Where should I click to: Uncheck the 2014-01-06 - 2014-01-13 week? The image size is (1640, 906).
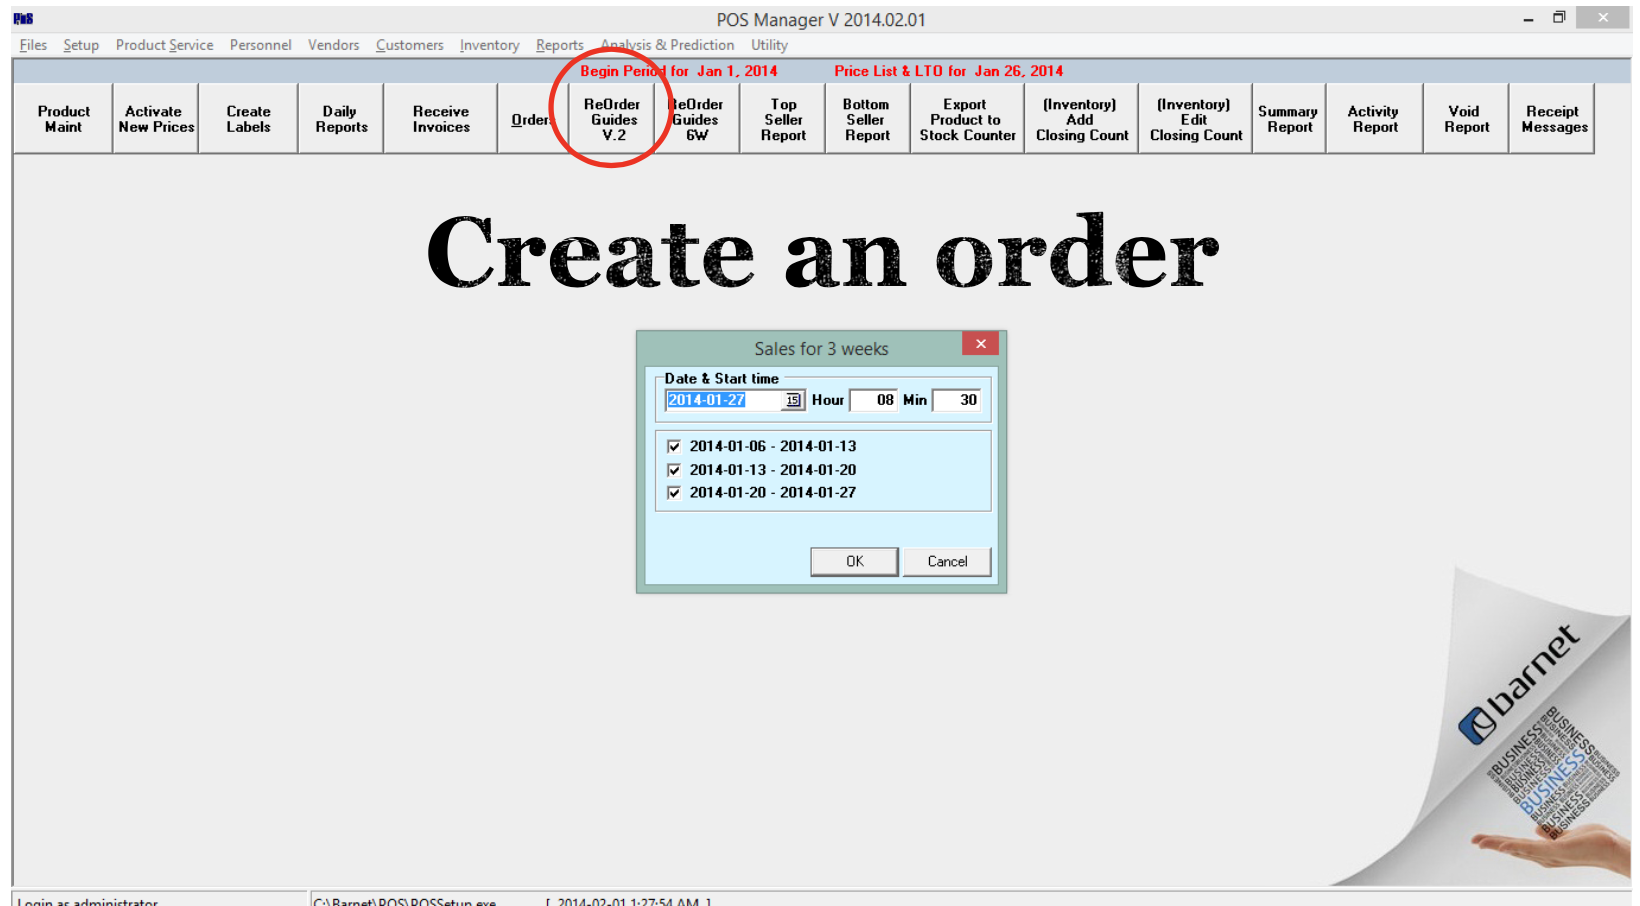point(674,447)
